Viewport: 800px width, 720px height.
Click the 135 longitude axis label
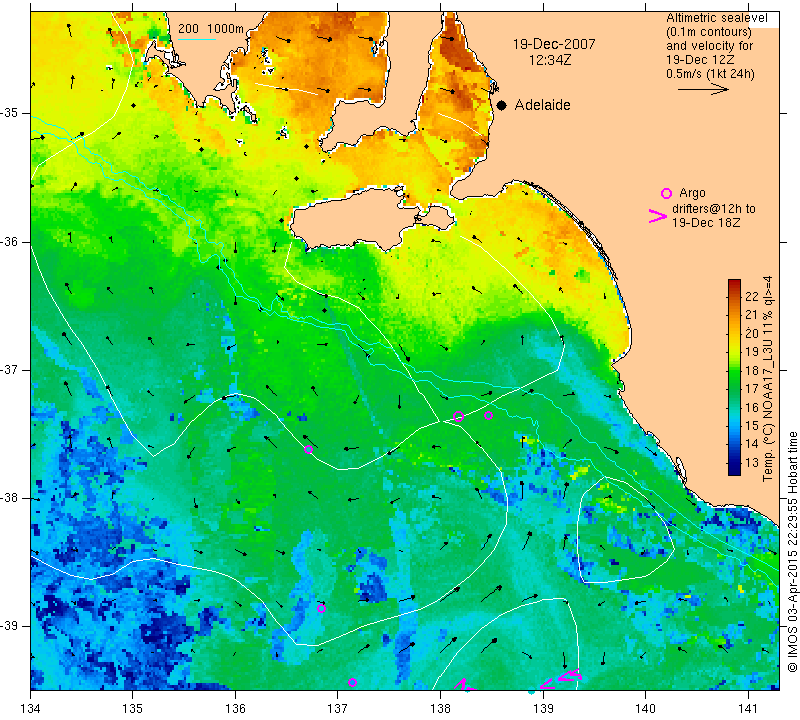click(x=133, y=709)
